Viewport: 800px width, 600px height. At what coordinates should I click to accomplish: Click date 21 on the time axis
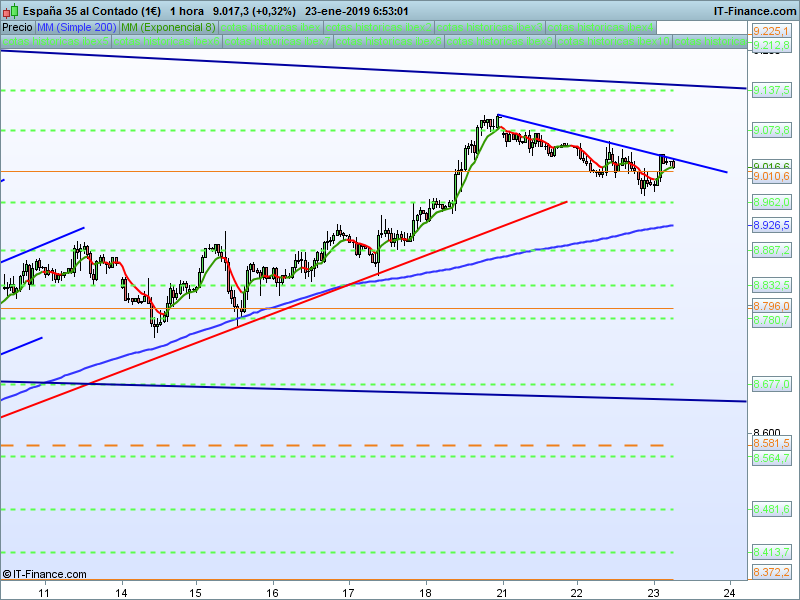502,593
